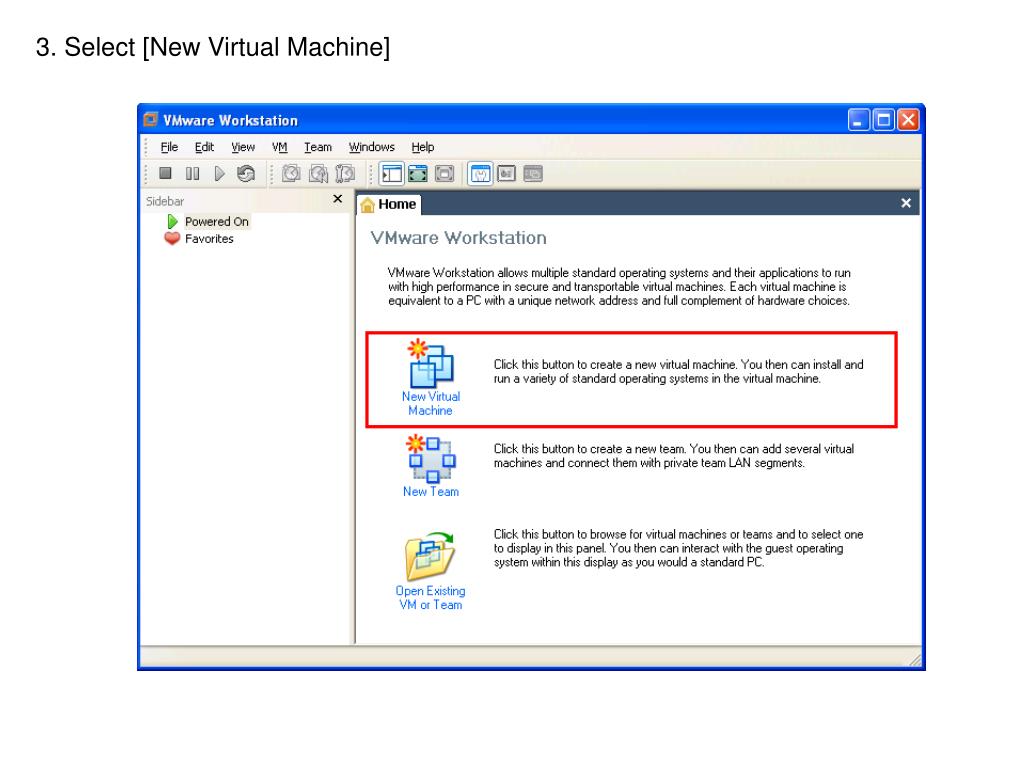Click the Appliance View toolbar icon

click(507, 174)
